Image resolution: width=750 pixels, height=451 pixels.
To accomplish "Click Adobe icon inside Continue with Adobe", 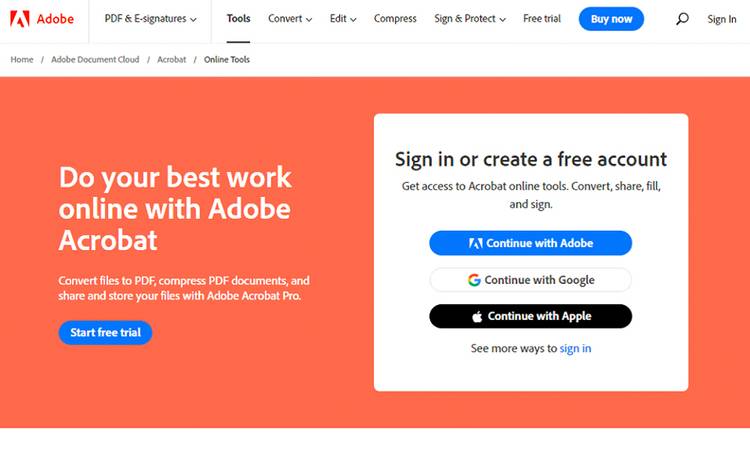I will [x=475, y=243].
